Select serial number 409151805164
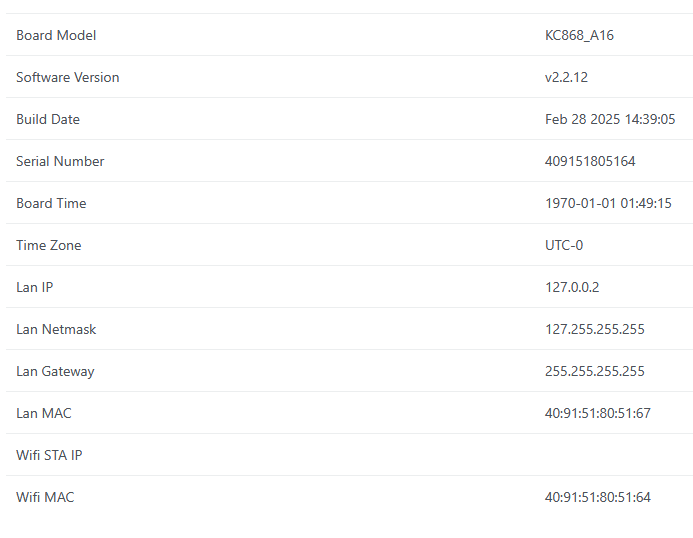This screenshot has height=538, width=693. (590, 161)
